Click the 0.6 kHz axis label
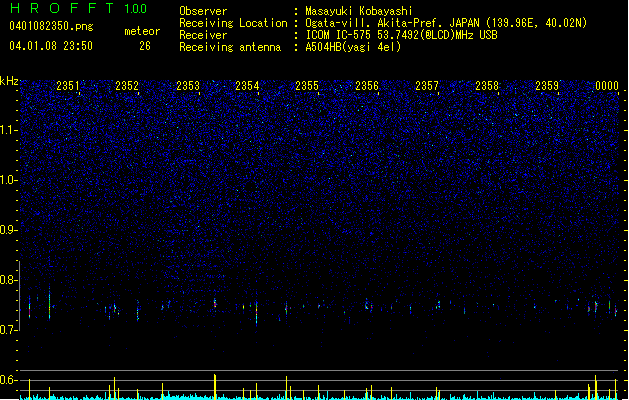The image size is (629, 400). coord(8,380)
